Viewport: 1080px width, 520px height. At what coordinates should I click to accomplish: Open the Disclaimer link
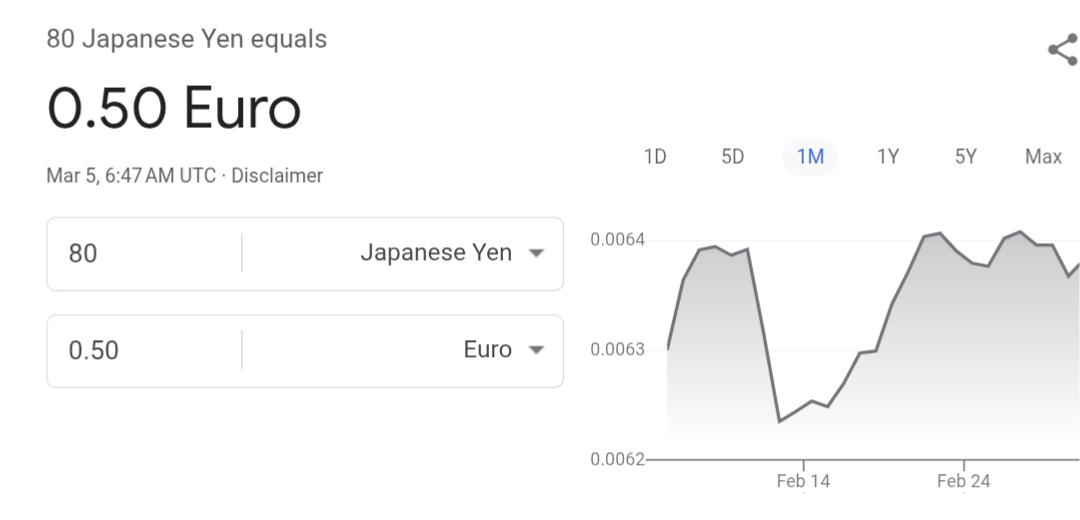(x=277, y=176)
